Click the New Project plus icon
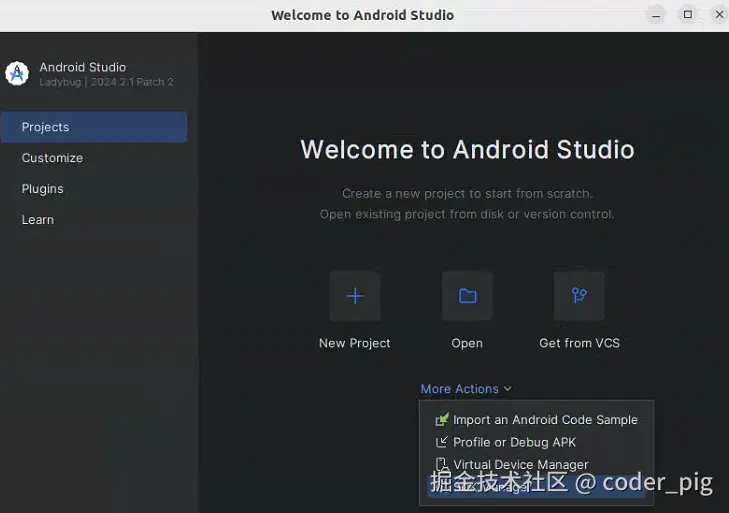 [355, 296]
